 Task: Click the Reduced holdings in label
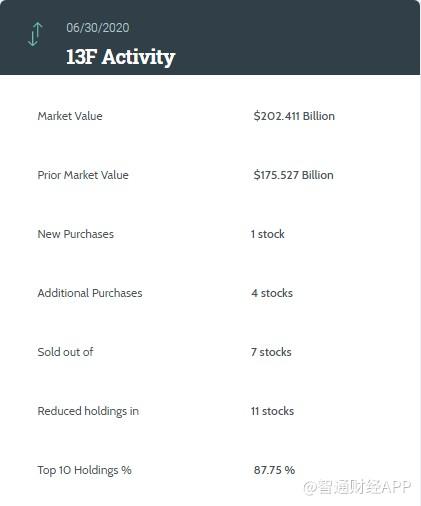coord(88,411)
